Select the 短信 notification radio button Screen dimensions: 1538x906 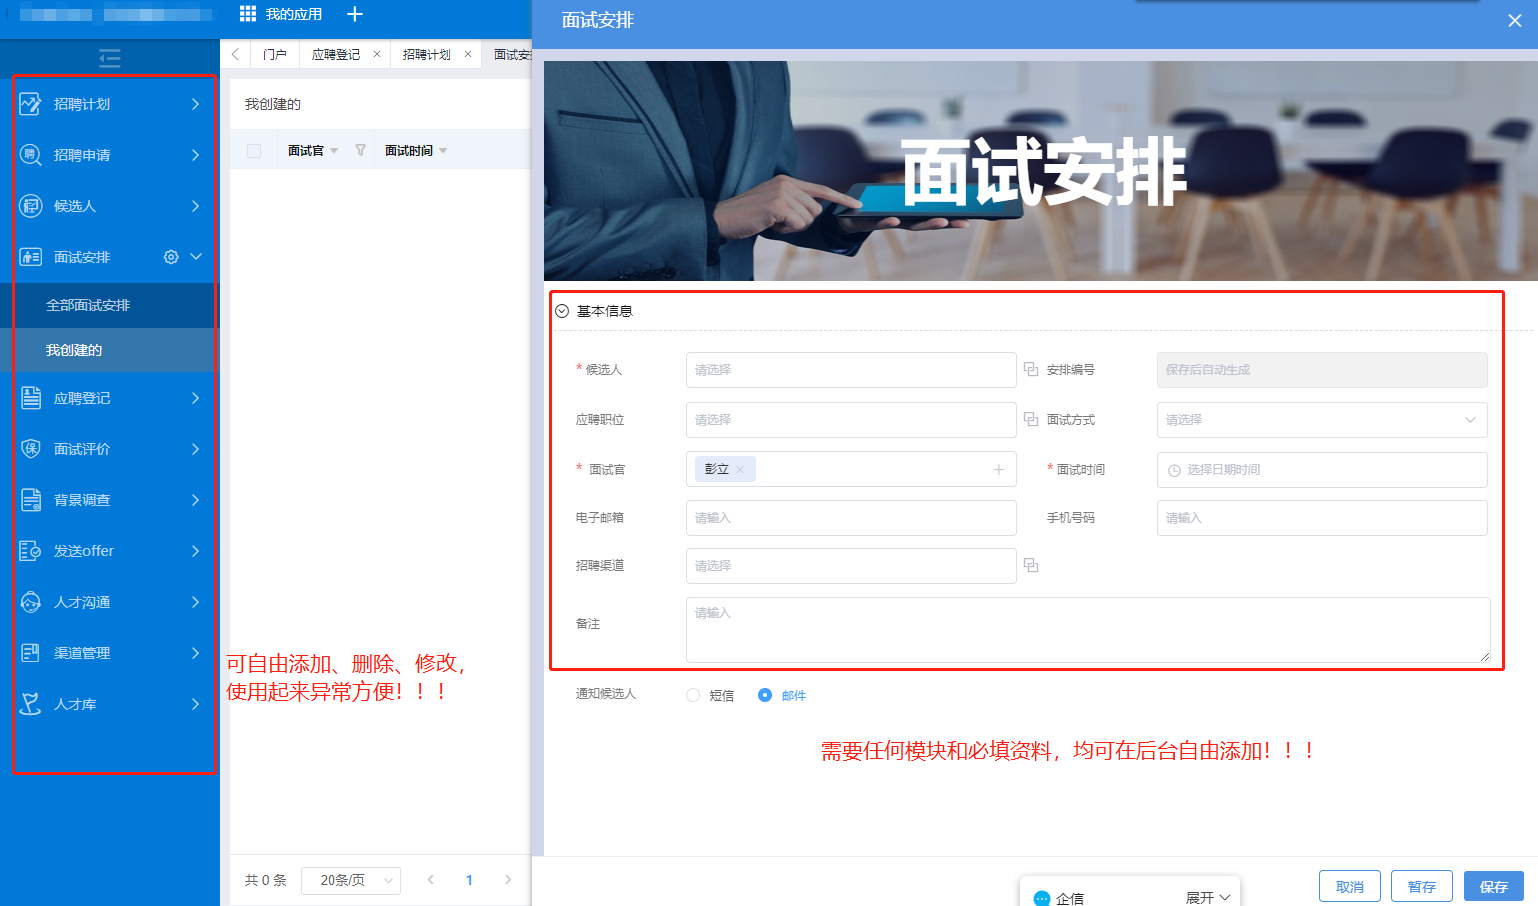tap(693, 695)
